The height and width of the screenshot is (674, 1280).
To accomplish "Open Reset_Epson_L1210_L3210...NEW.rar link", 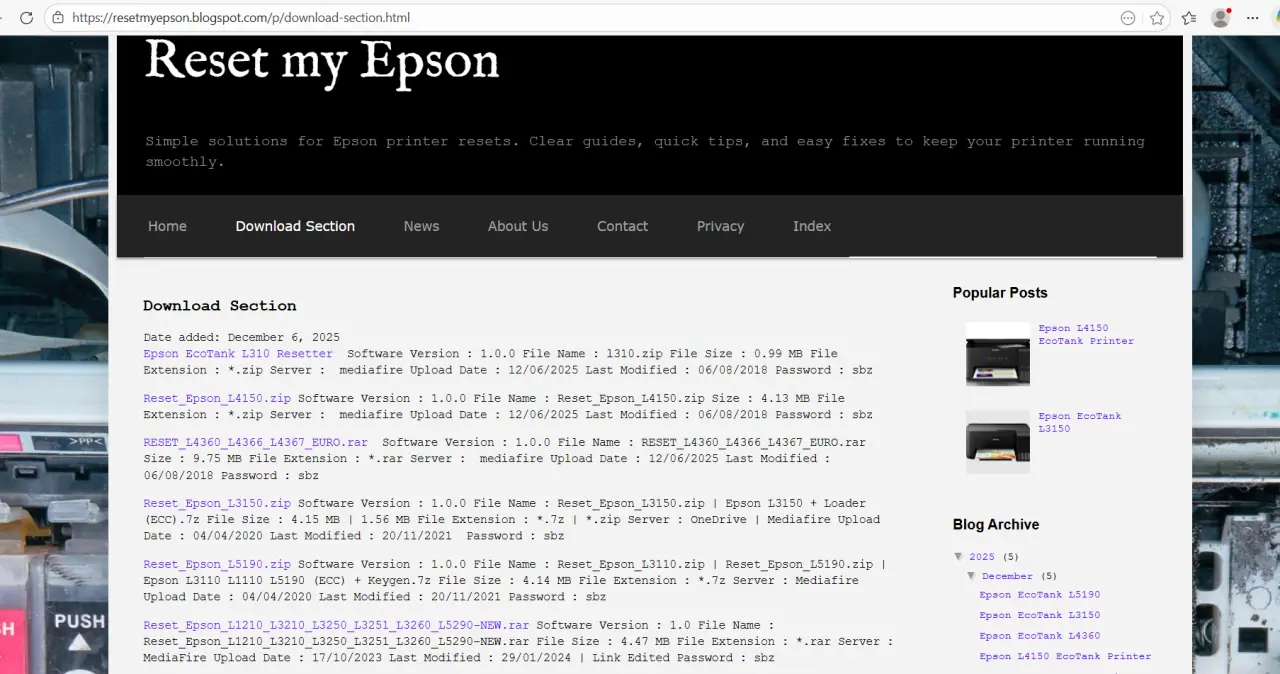I will (336, 625).
